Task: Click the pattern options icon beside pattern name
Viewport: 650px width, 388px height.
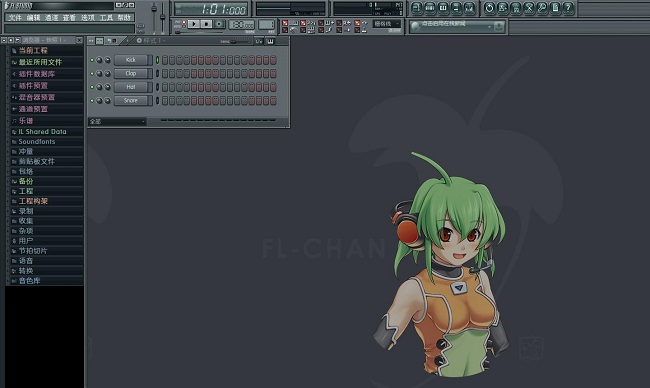Action: pos(139,41)
